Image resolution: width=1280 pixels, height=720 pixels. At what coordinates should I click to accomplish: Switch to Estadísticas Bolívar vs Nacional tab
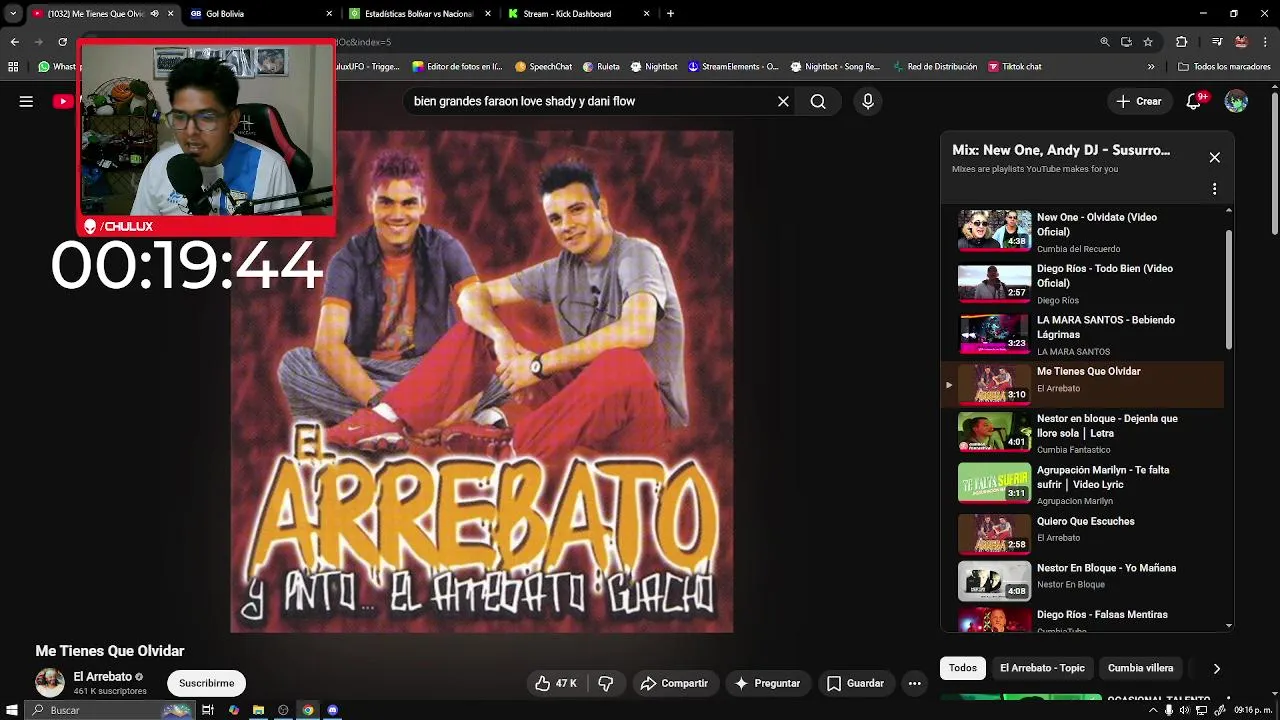(418, 14)
